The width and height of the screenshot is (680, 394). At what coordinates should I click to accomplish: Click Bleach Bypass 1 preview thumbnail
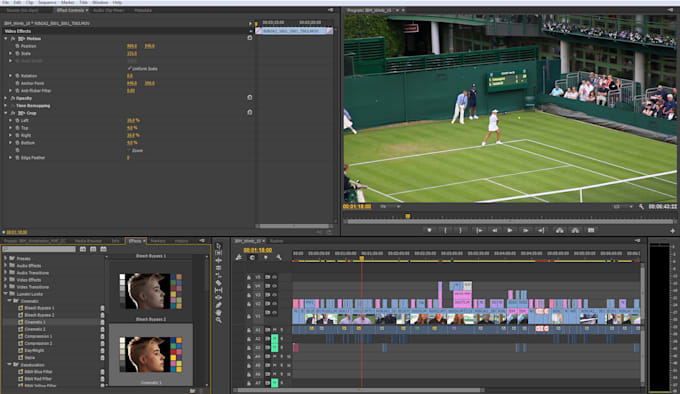point(150,291)
